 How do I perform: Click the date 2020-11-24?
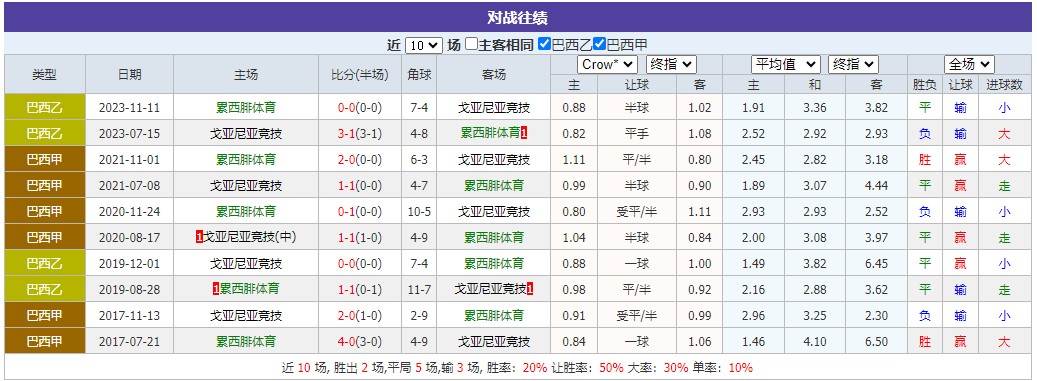click(130, 212)
